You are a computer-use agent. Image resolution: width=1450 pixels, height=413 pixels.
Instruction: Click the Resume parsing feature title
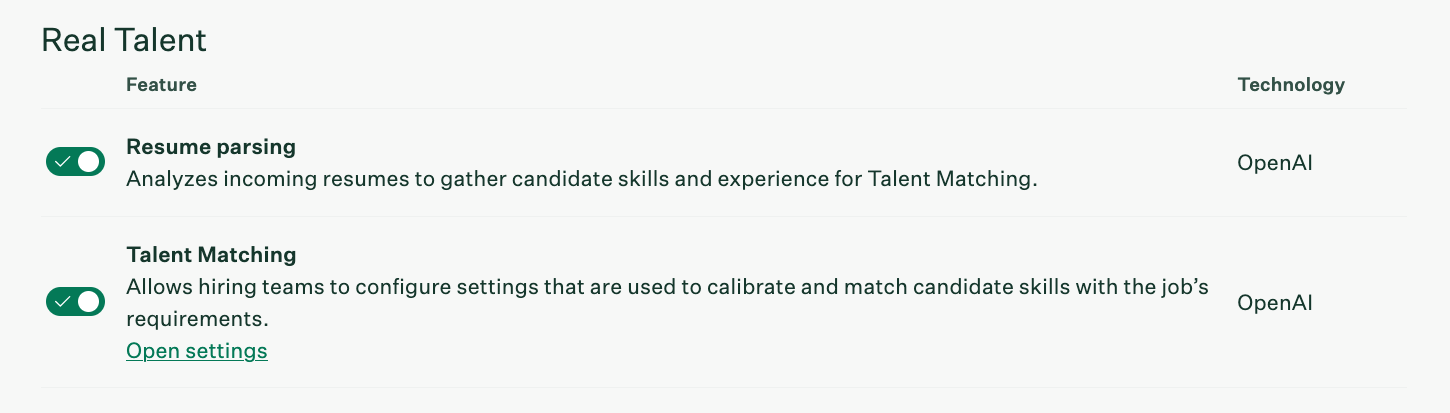point(211,147)
